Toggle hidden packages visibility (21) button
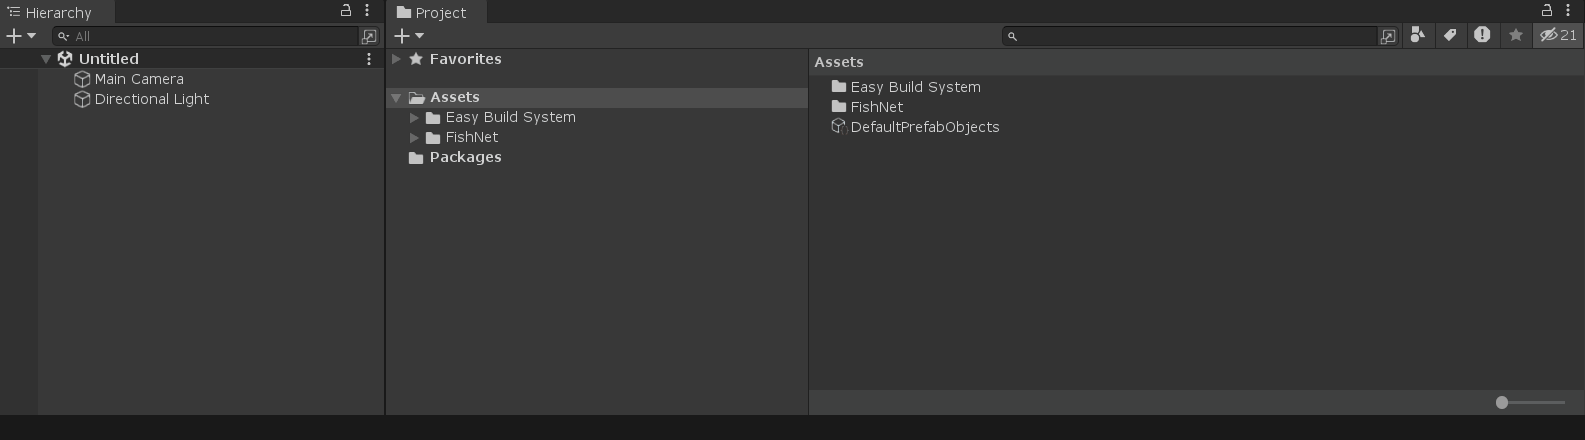1585x440 pixels. (1558, 35)
